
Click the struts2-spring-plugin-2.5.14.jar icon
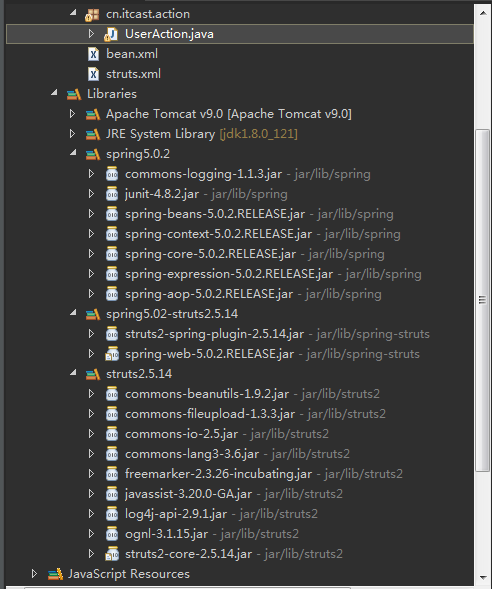(x=112, y=334)
